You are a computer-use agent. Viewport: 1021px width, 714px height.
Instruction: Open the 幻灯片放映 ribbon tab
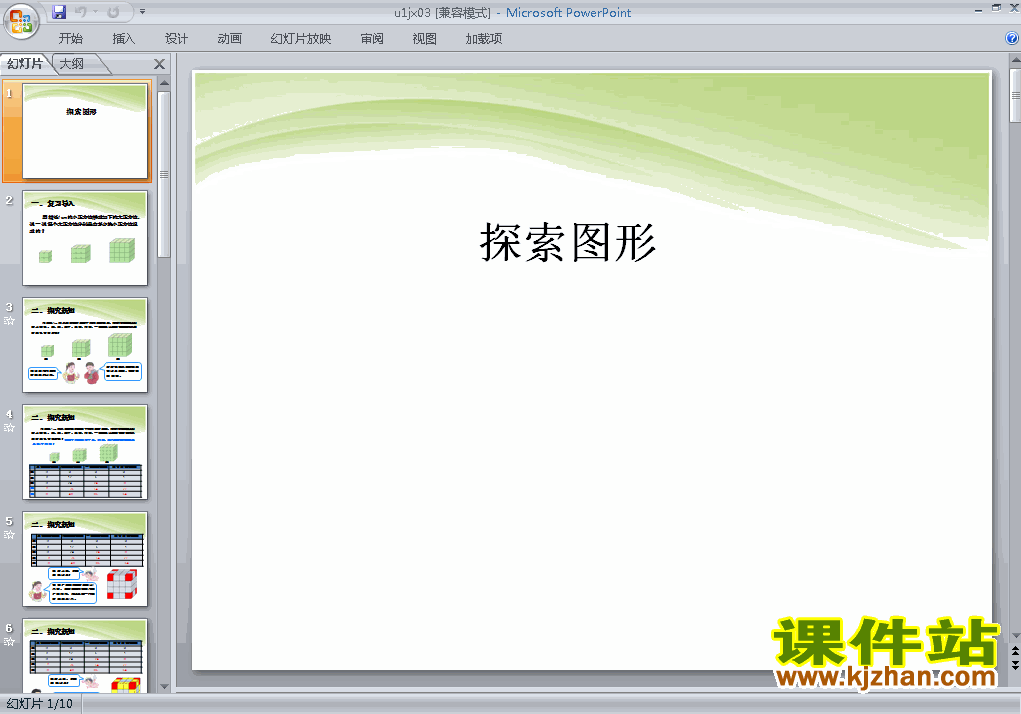tap(300, 38)
